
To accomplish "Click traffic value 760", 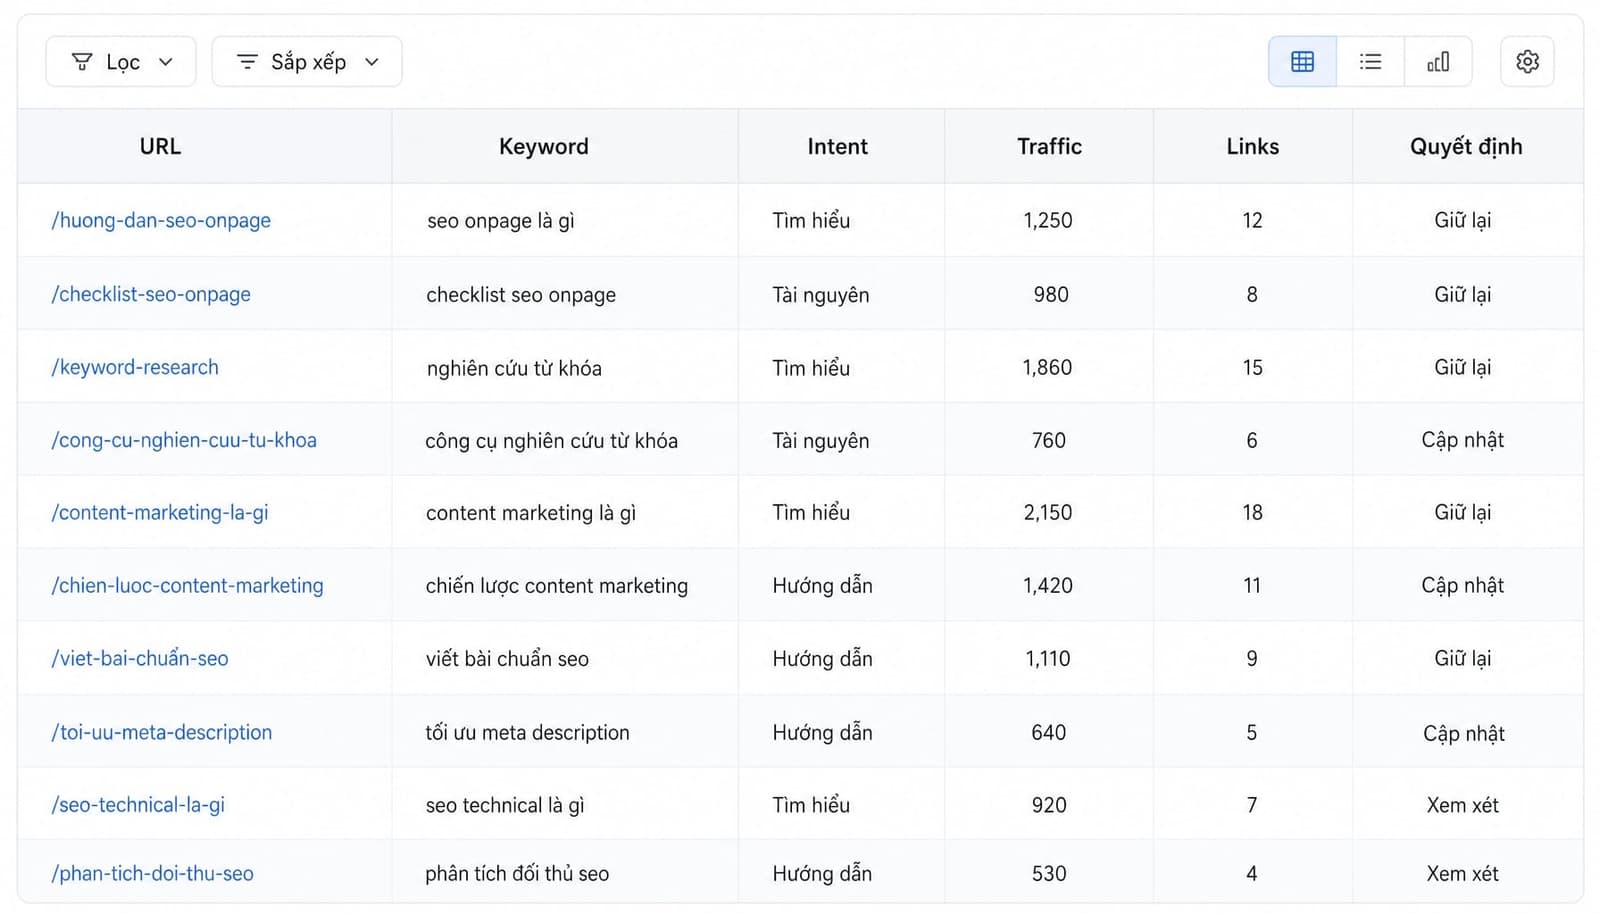I will point(1049,440).
